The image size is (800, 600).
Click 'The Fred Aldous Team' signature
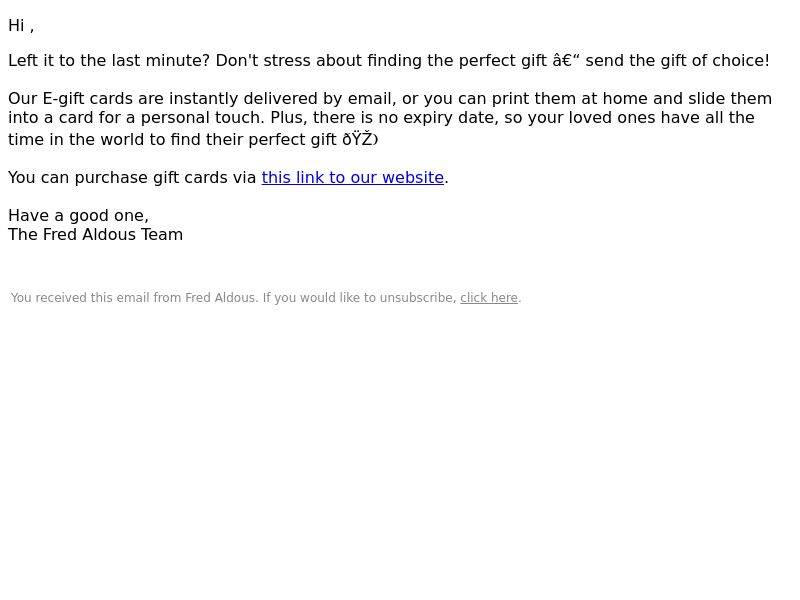tap(95, 235)
